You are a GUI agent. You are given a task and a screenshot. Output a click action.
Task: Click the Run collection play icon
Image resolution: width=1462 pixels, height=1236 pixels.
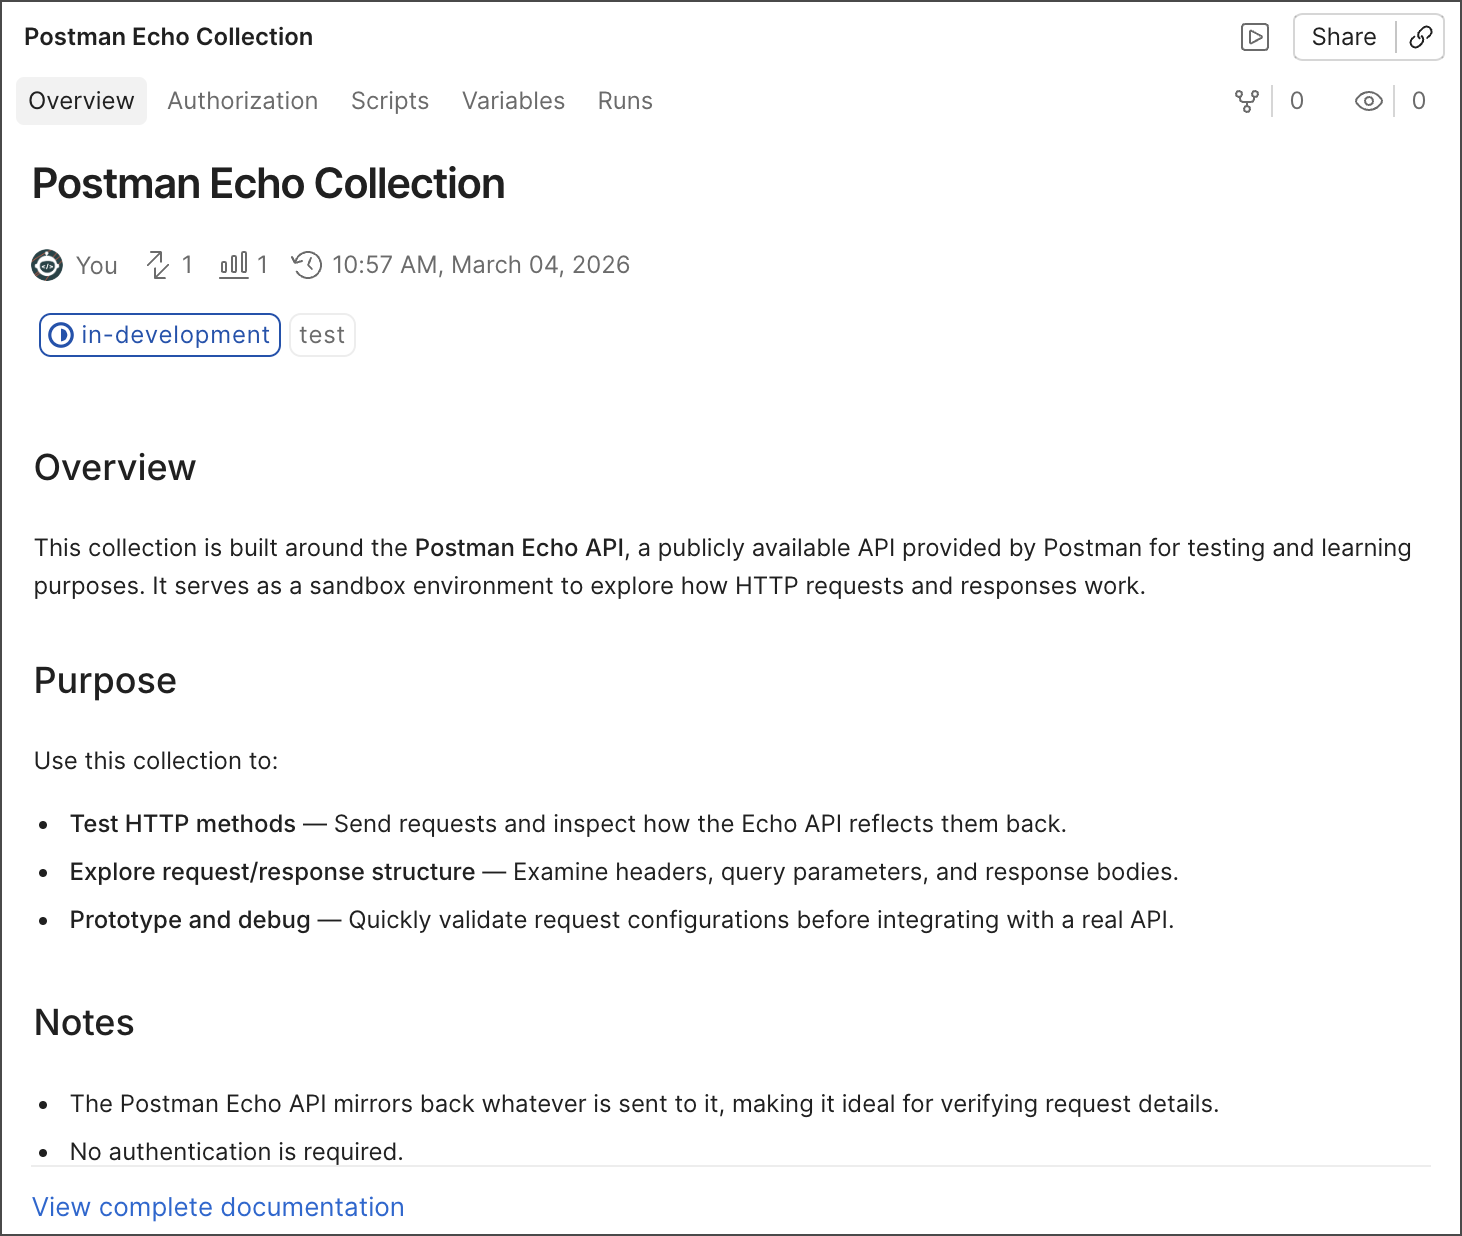coord(1254,37)
